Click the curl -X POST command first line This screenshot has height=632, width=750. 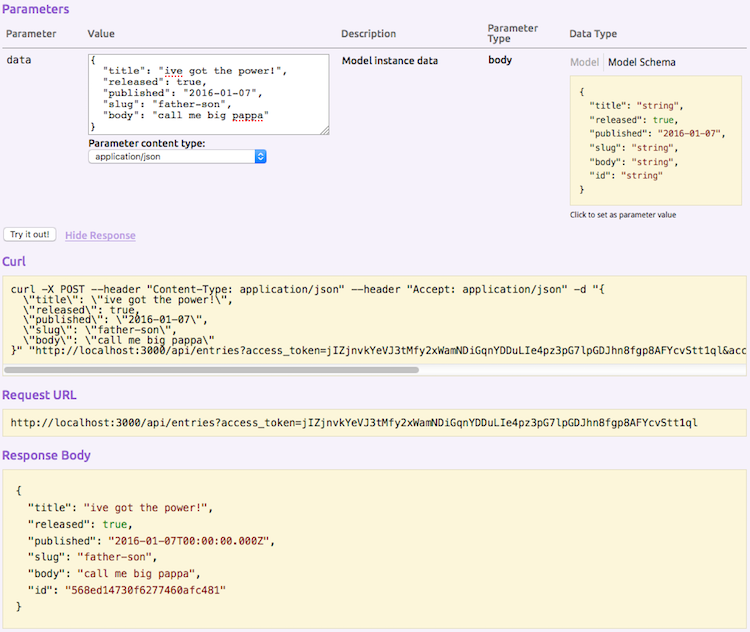point(308,289)
